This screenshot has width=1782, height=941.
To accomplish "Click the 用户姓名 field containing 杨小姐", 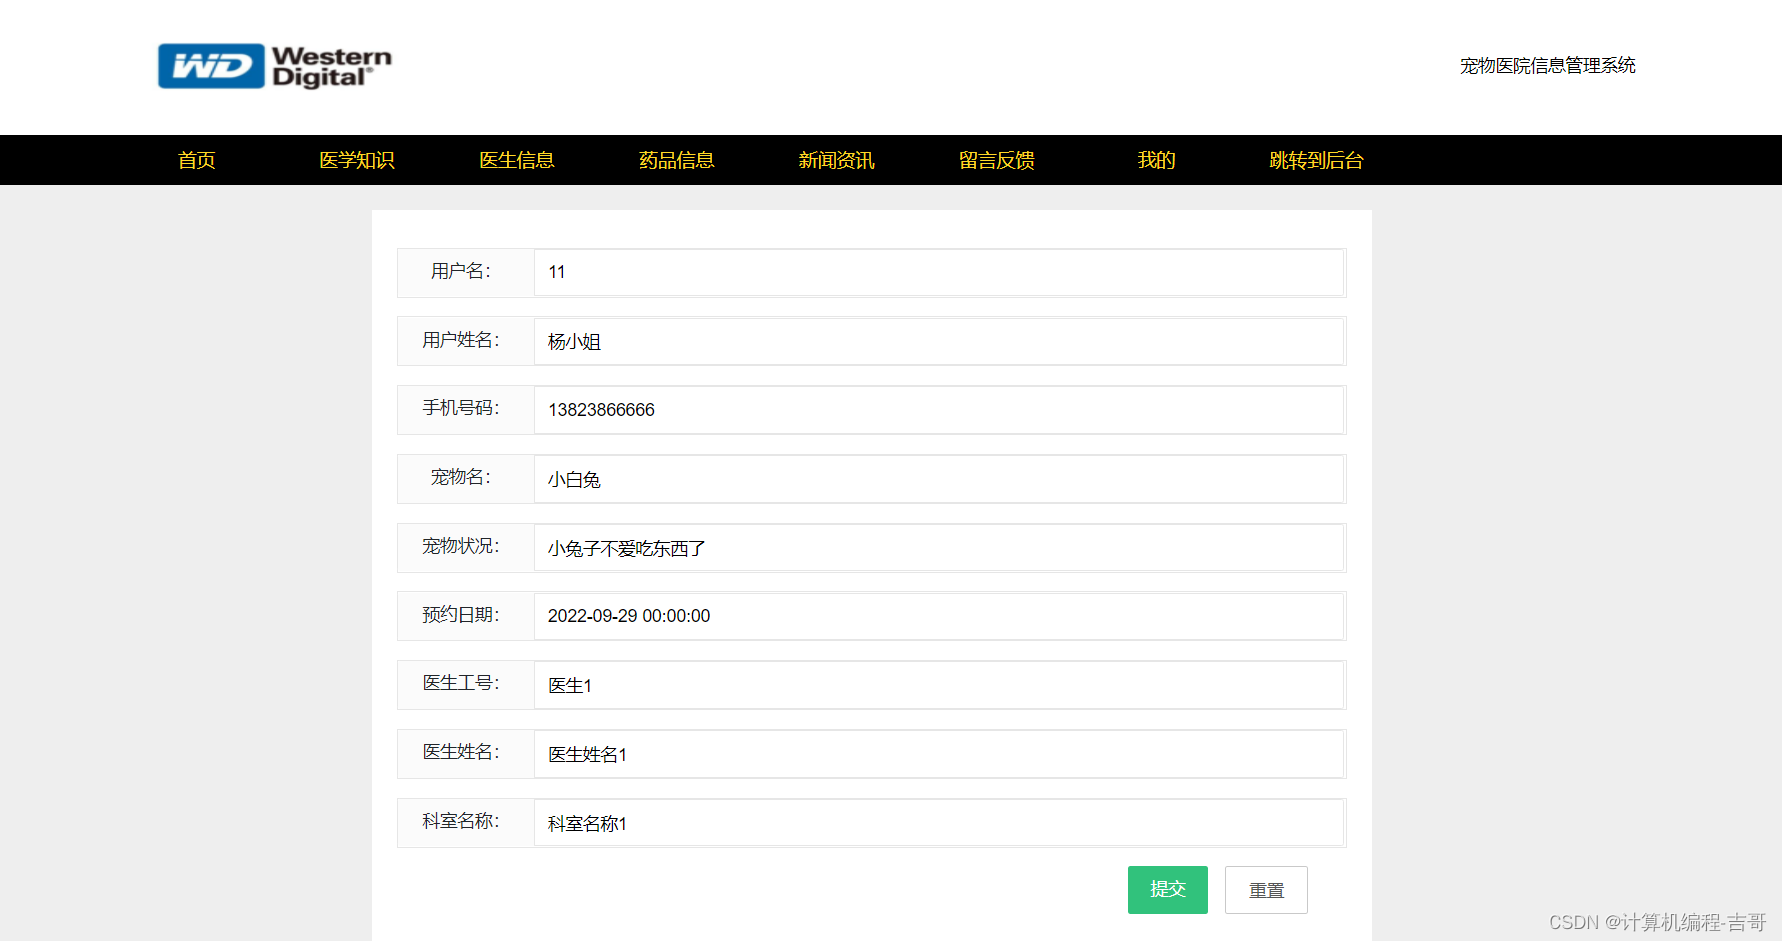I will tap(939, 341).
